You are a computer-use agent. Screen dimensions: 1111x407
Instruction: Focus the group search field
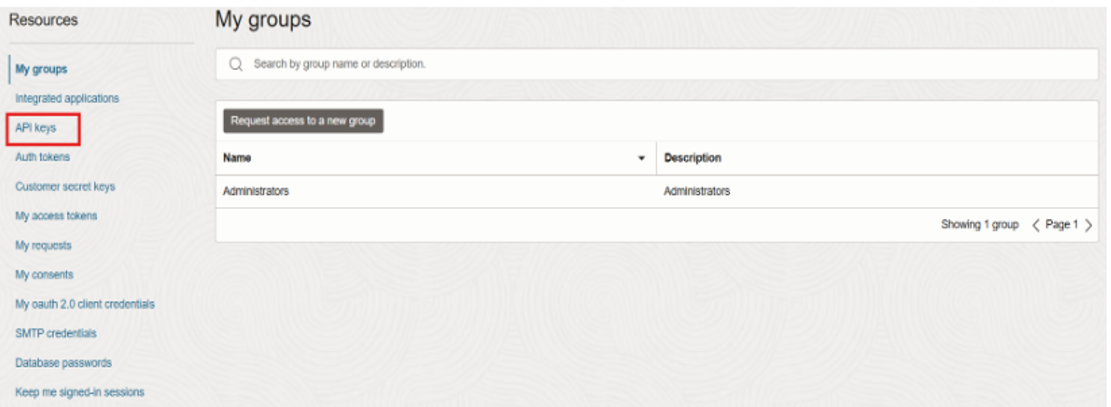660,64
